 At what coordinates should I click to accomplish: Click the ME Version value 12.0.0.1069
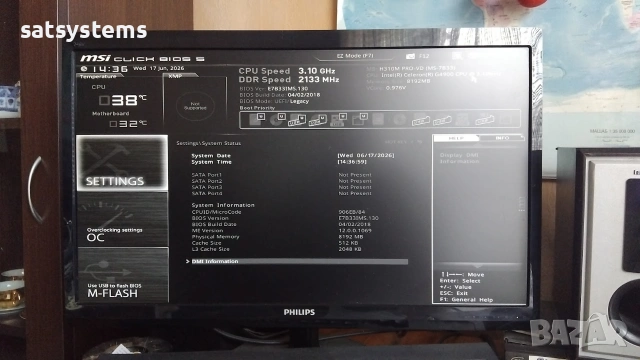(355, 231)
